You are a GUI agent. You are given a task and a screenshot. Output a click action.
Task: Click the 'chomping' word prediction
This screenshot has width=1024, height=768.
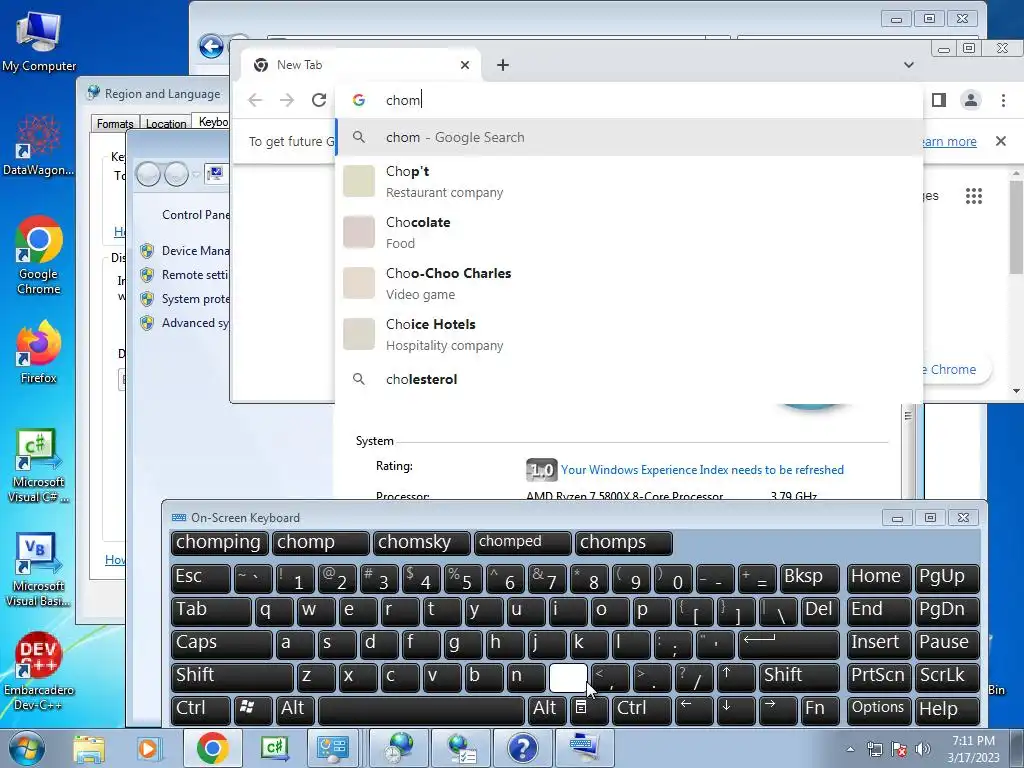(219, 543)
